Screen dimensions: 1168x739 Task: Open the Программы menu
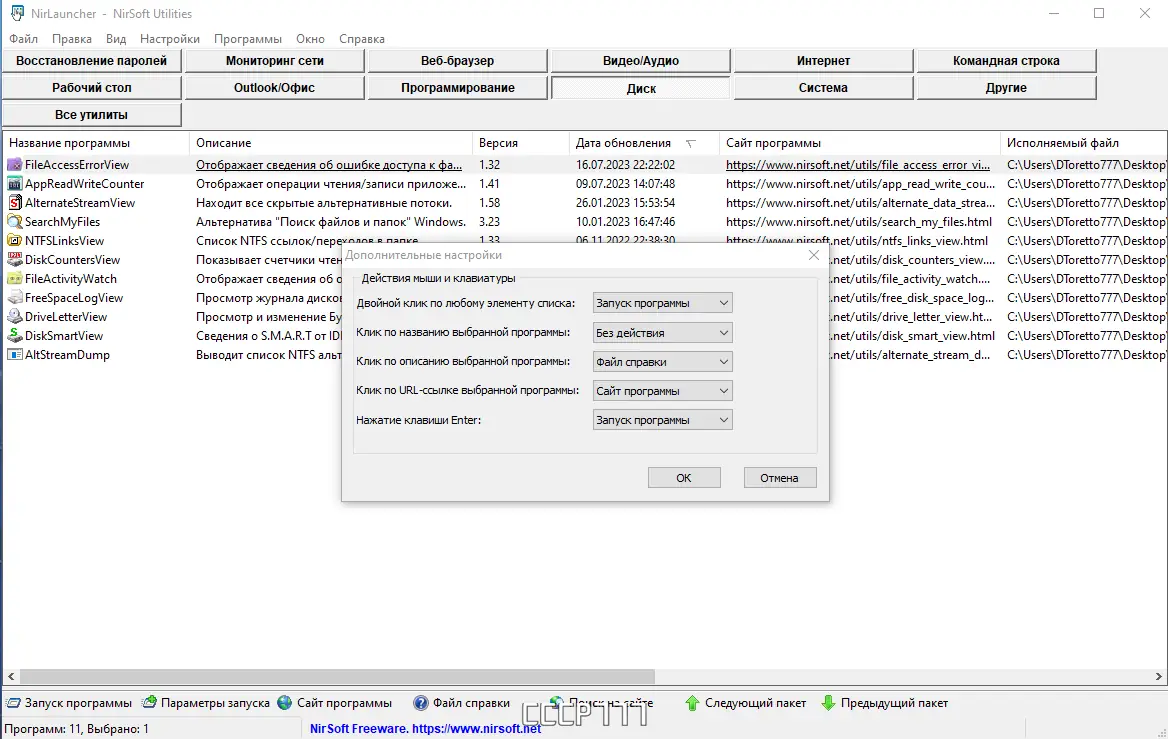pyautogui.click(x=248, y=39)
